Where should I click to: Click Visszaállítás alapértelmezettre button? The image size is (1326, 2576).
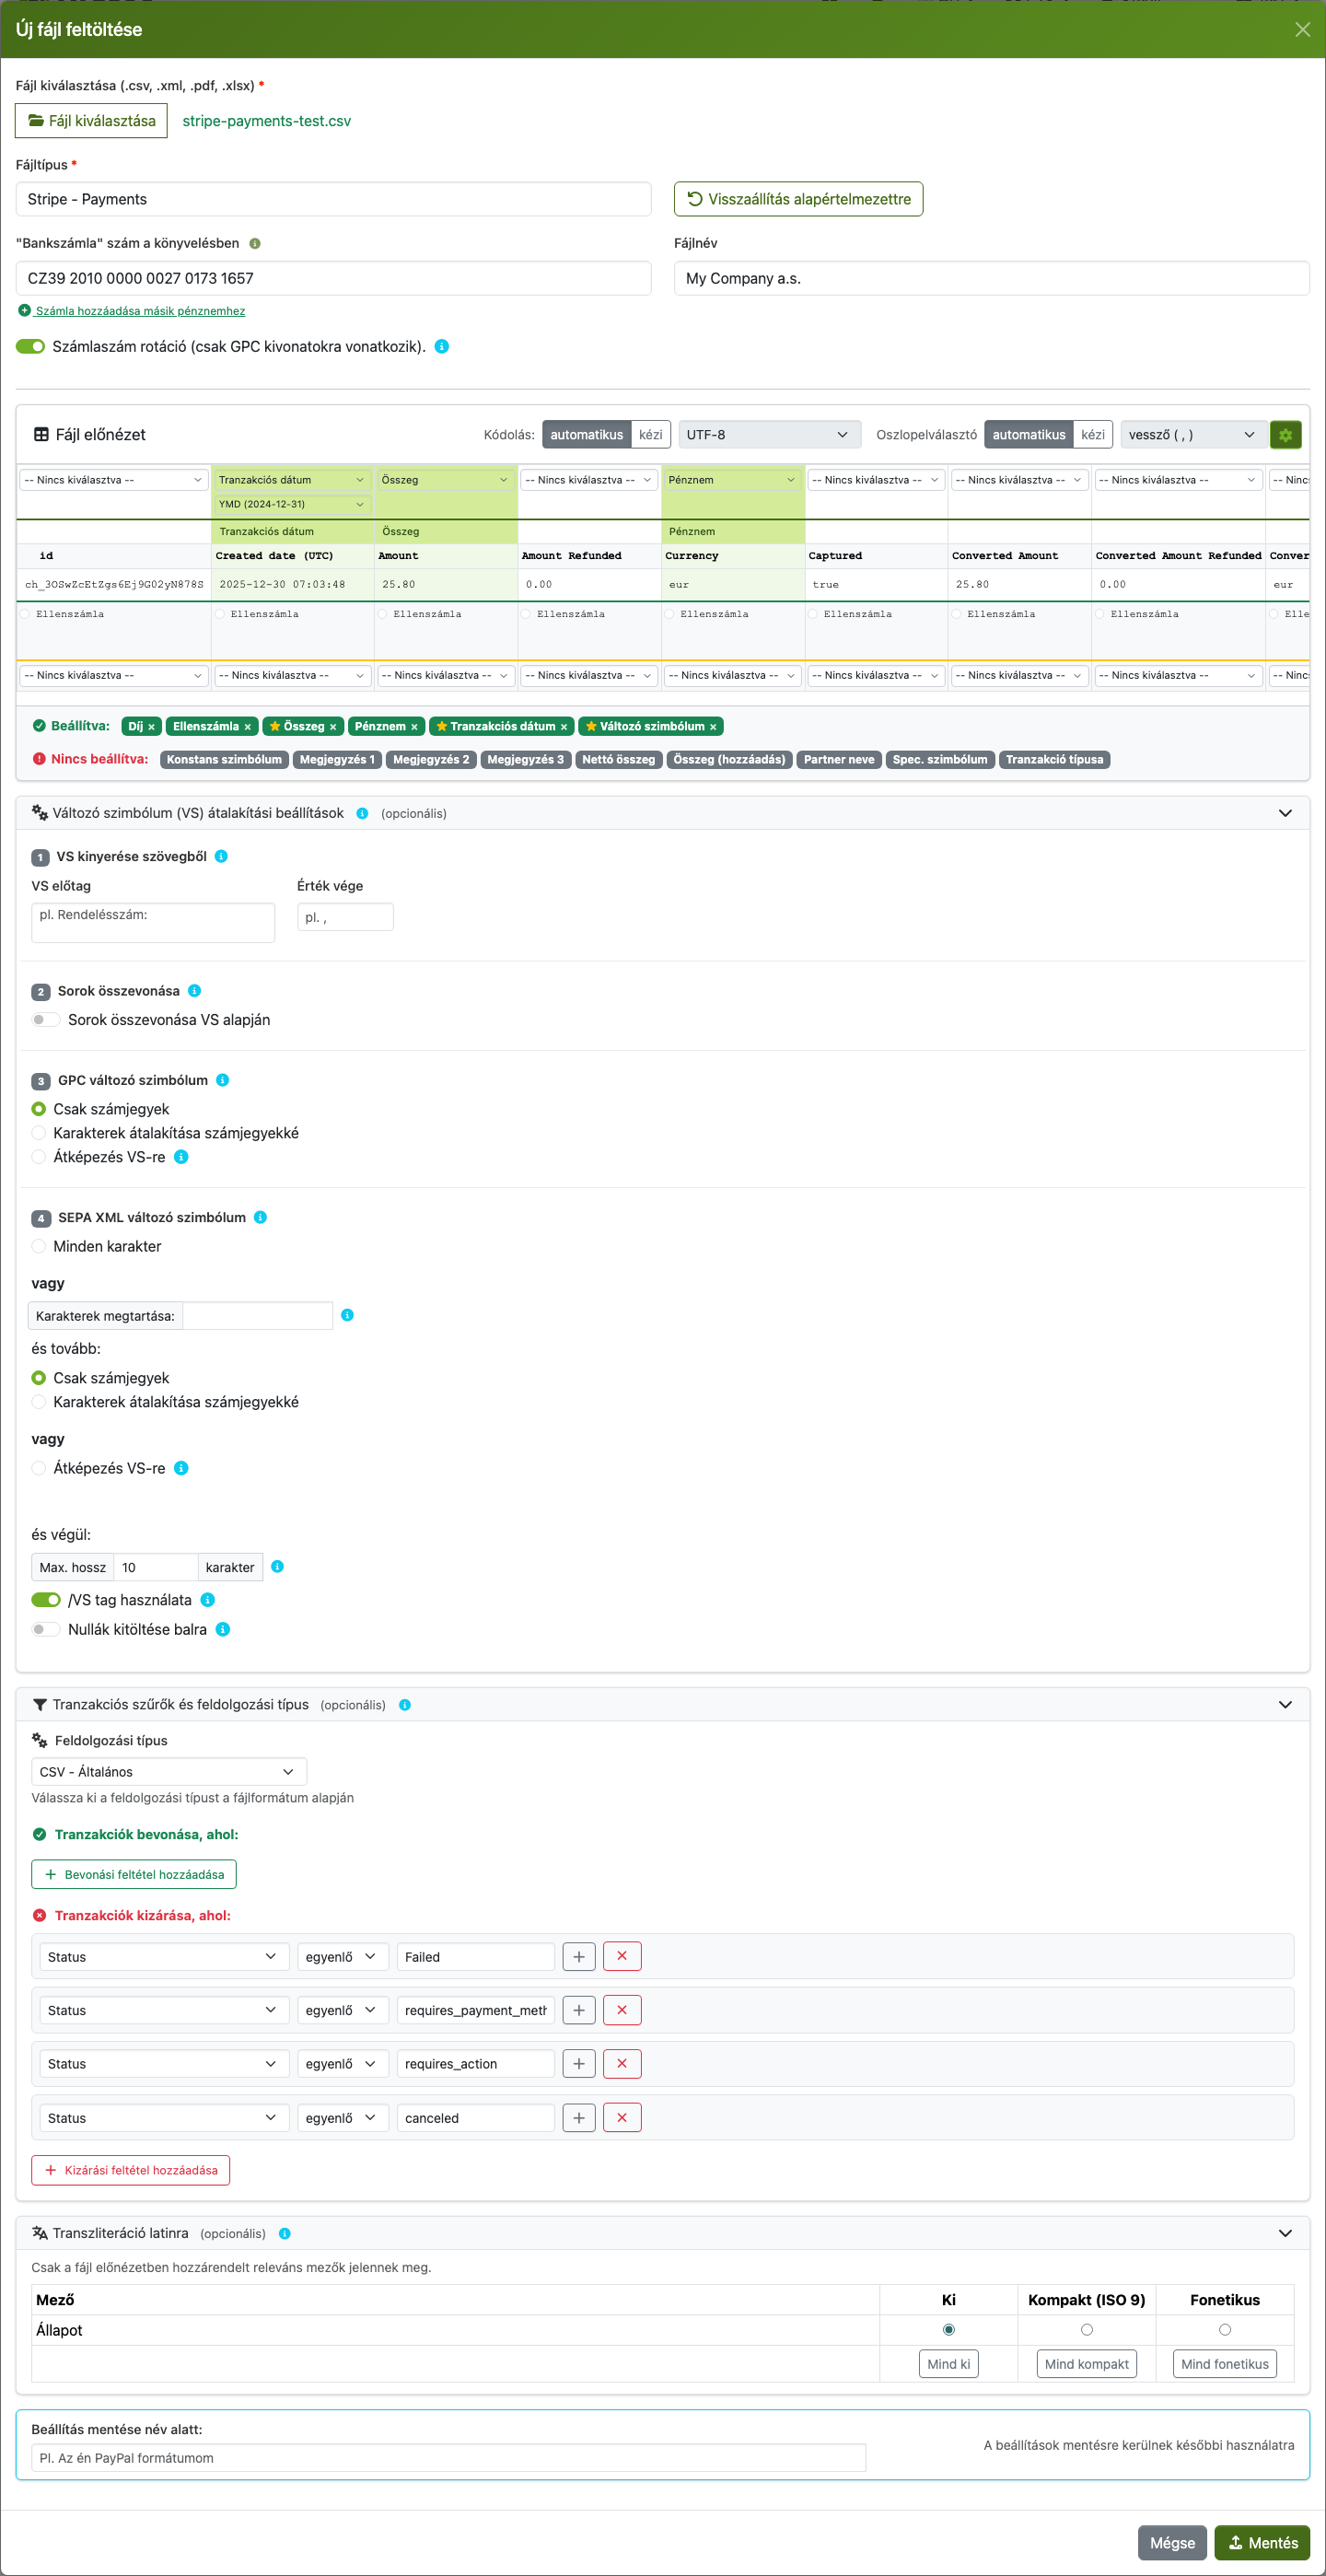tap(799, 199)
